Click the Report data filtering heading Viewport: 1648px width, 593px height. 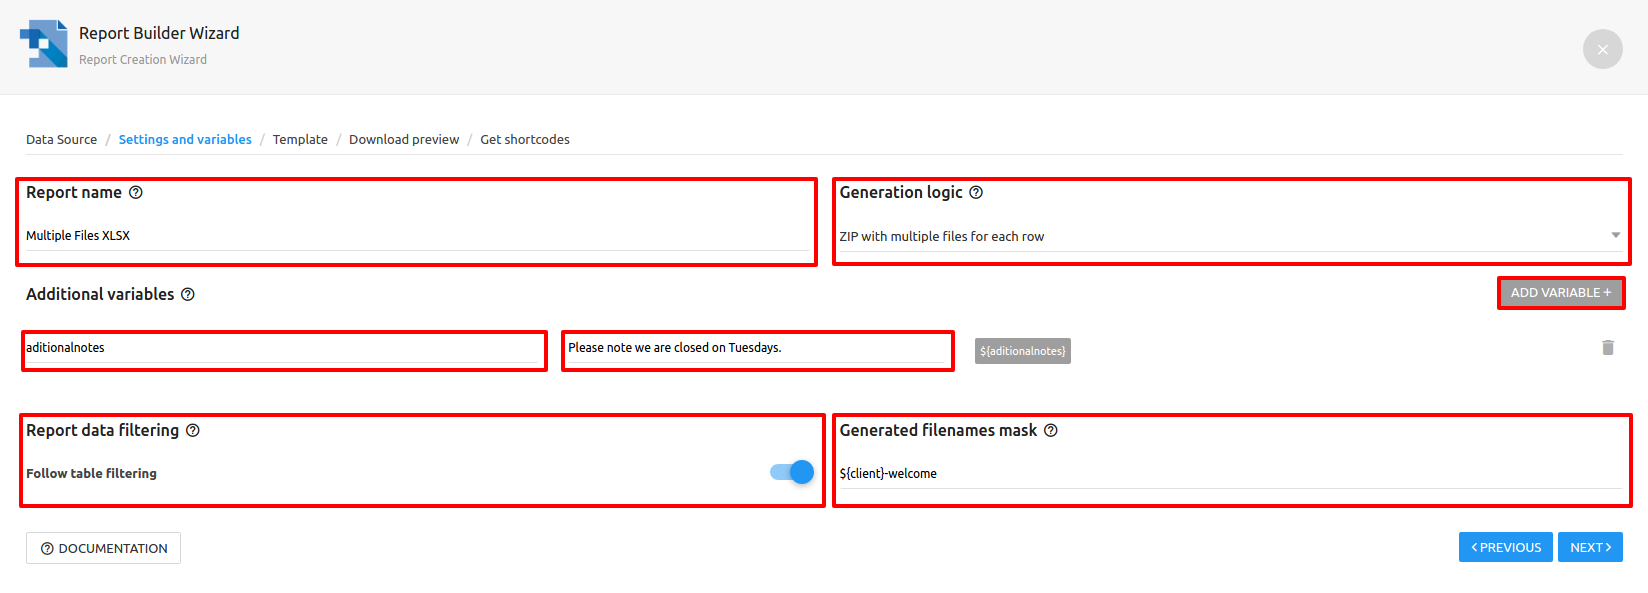(102, 430)
